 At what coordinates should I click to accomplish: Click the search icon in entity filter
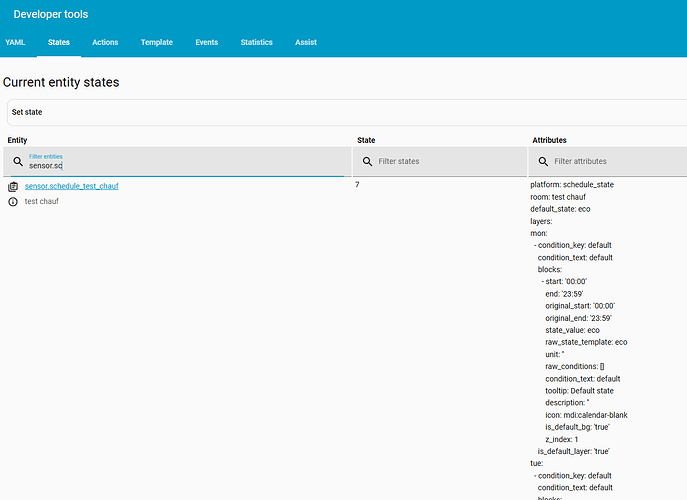click(18, 162)
